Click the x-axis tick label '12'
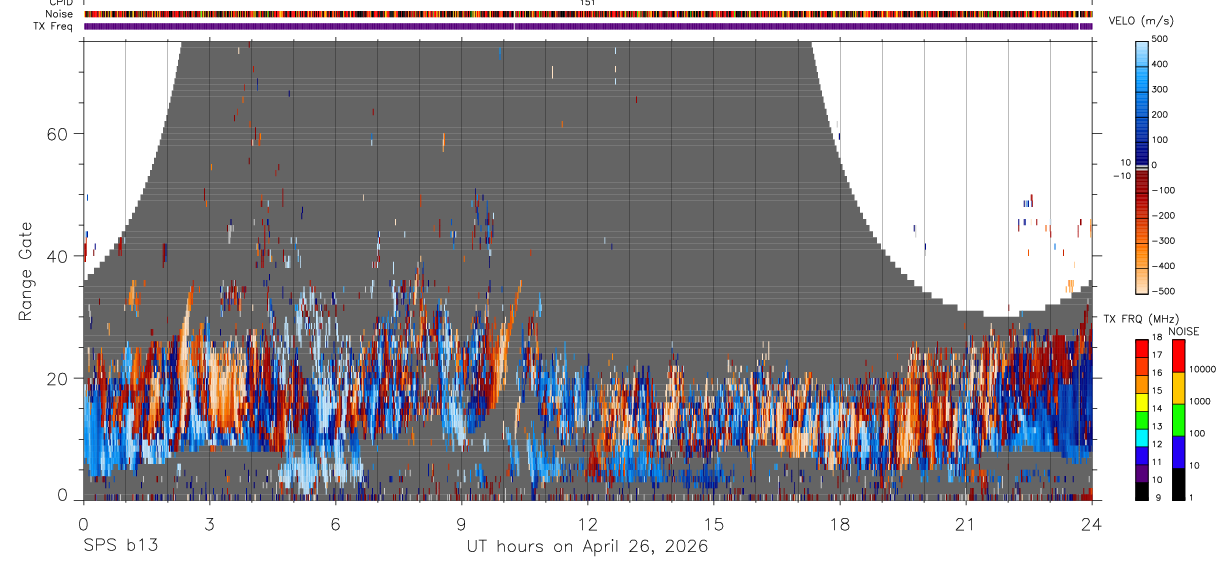The image size is (1228, 567). [x=588, y=523]
